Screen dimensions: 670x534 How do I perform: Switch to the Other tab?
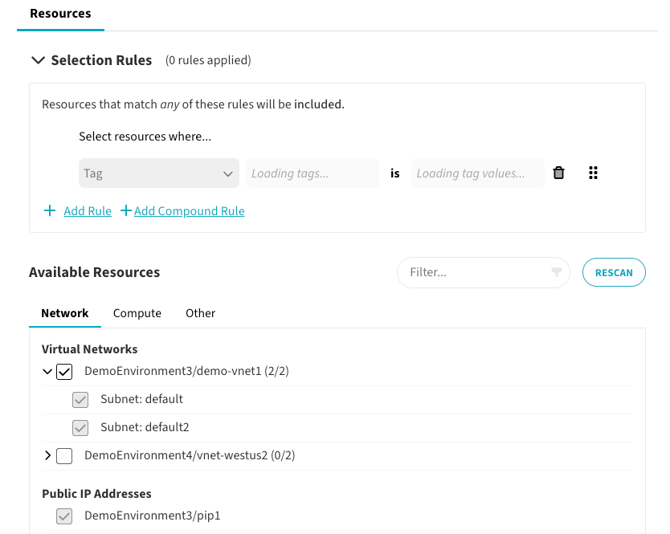tap(200, 313)
